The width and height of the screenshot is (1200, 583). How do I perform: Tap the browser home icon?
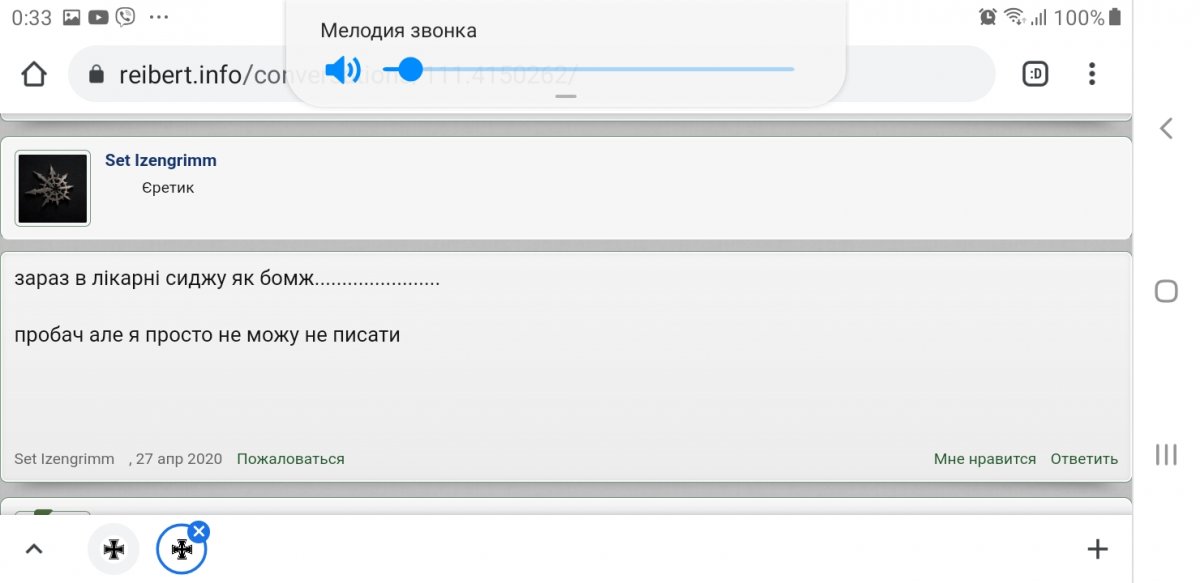(x=34, y=75)
